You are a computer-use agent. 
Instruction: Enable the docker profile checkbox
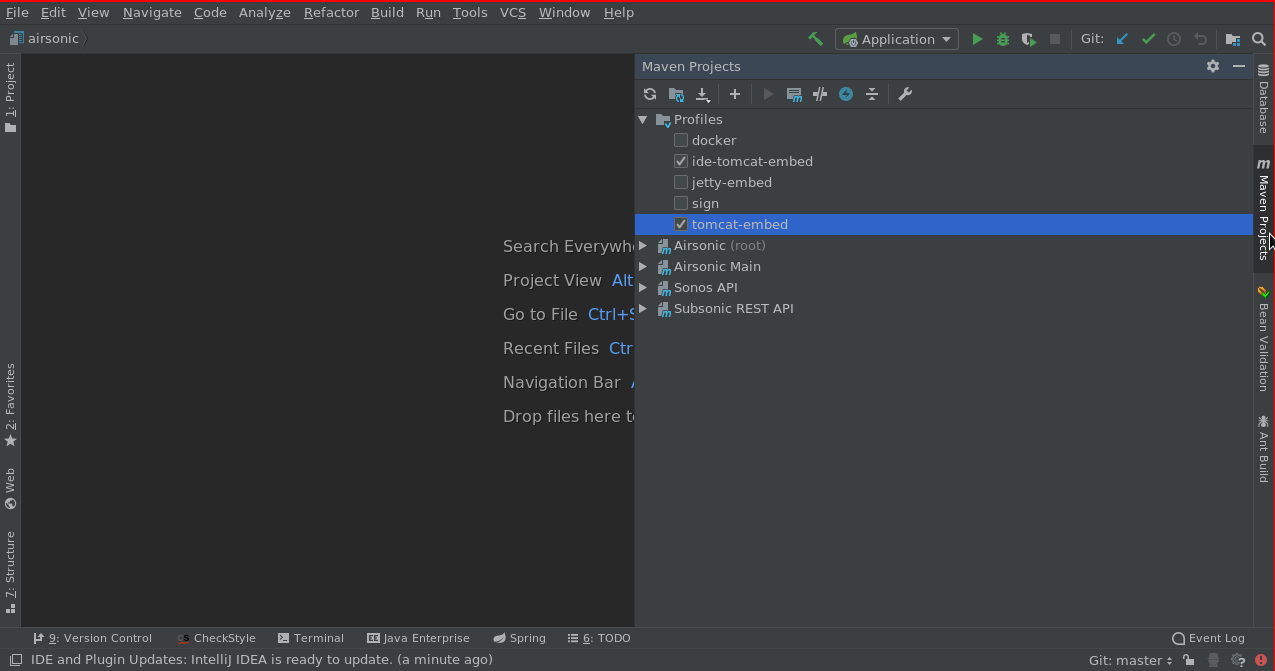tap(681, 140)
